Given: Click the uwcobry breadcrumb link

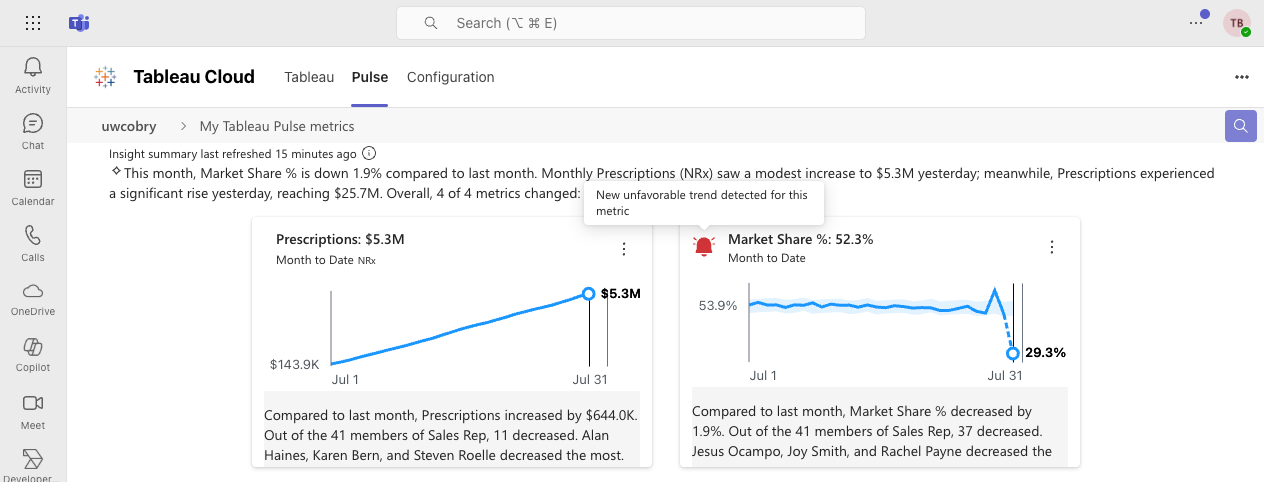Looking at the screenshot, I should pos(128,126).
